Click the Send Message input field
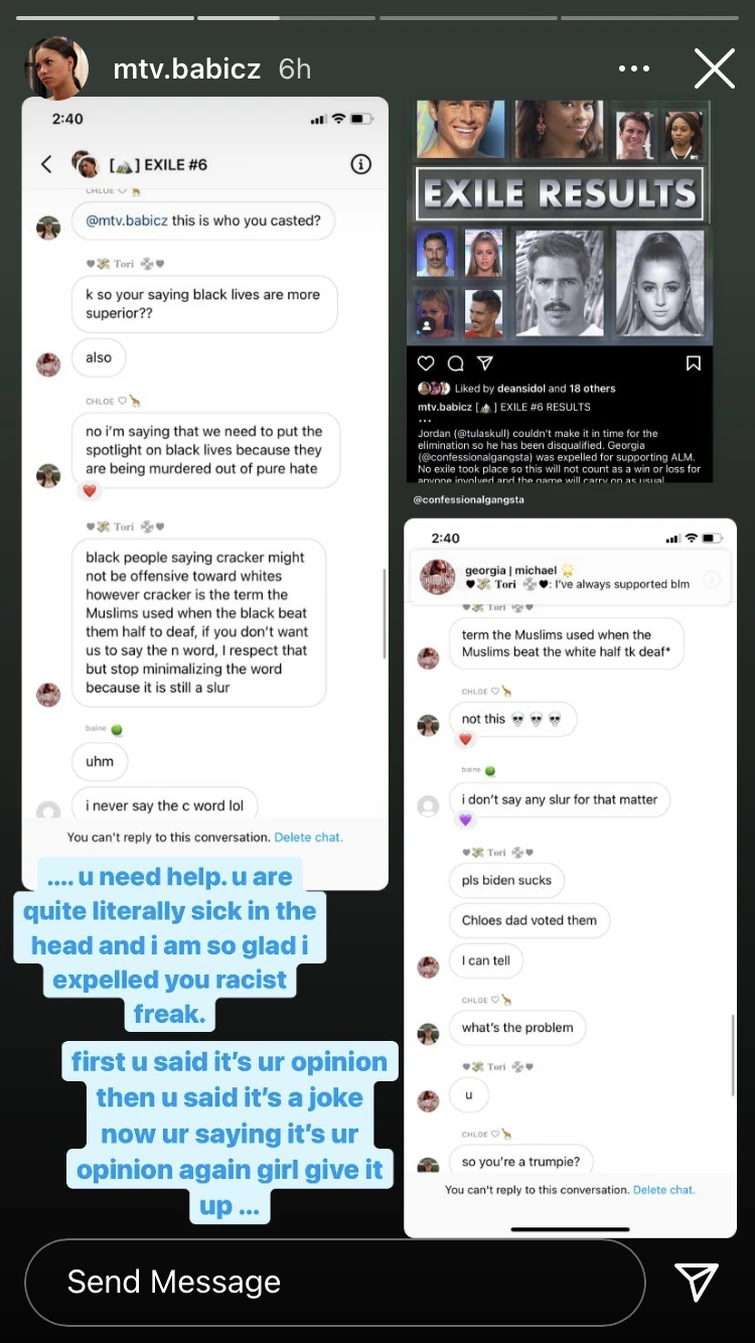Screen dimensions: 755x1343 click(335, 1282)
